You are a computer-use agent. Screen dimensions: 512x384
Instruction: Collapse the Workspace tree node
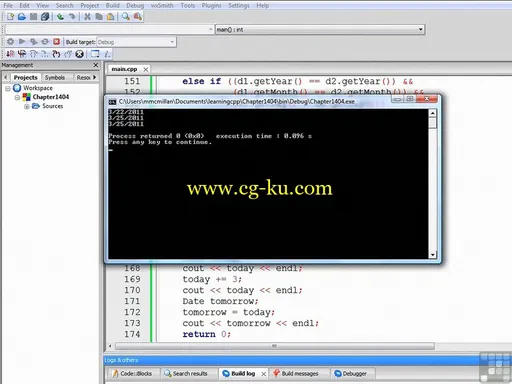pyautogui.click(x=8, y=88)
